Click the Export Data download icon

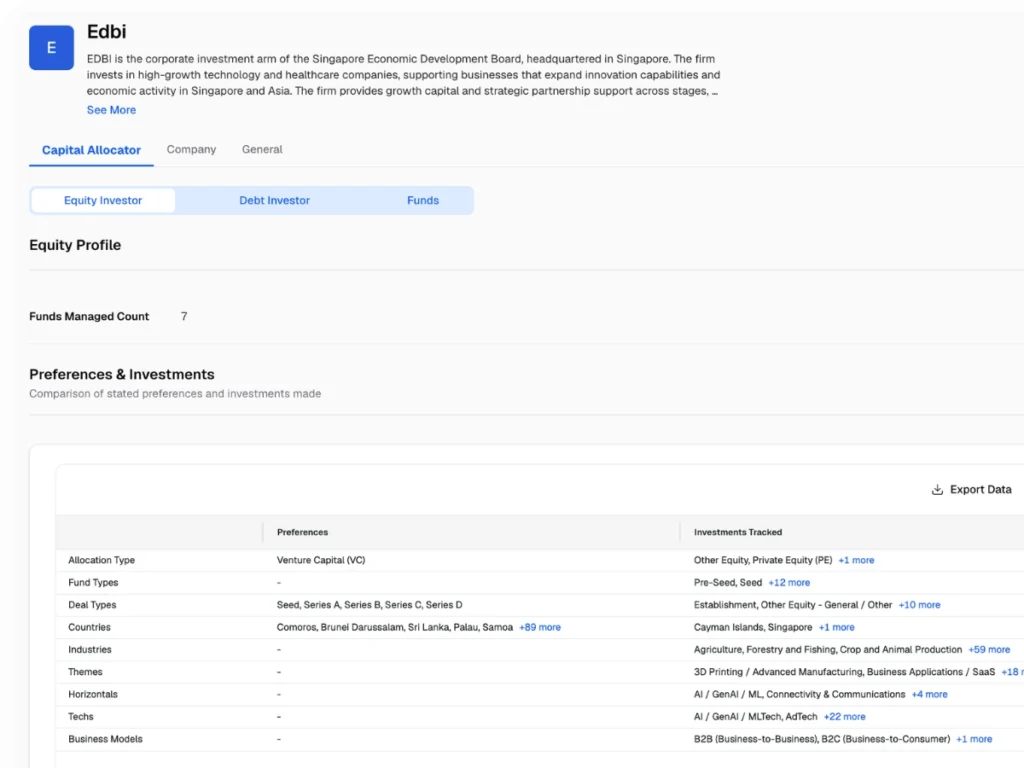937,490
